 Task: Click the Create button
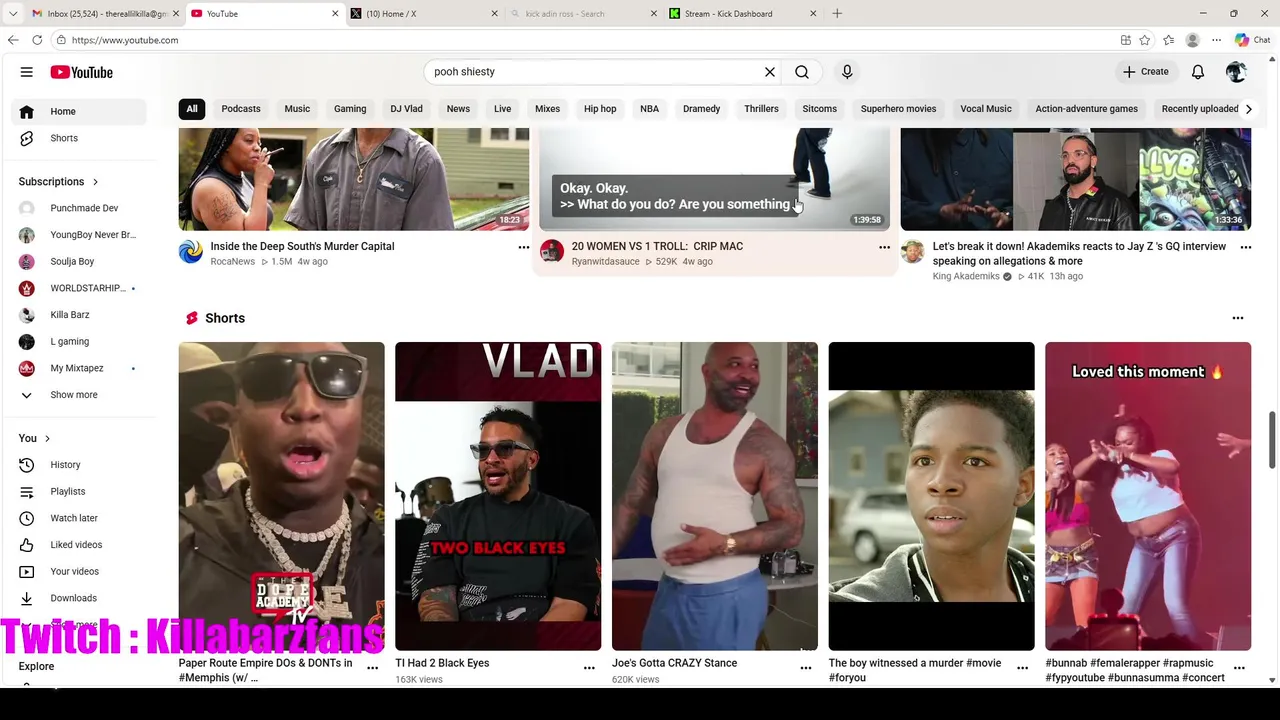(1146, 72)
